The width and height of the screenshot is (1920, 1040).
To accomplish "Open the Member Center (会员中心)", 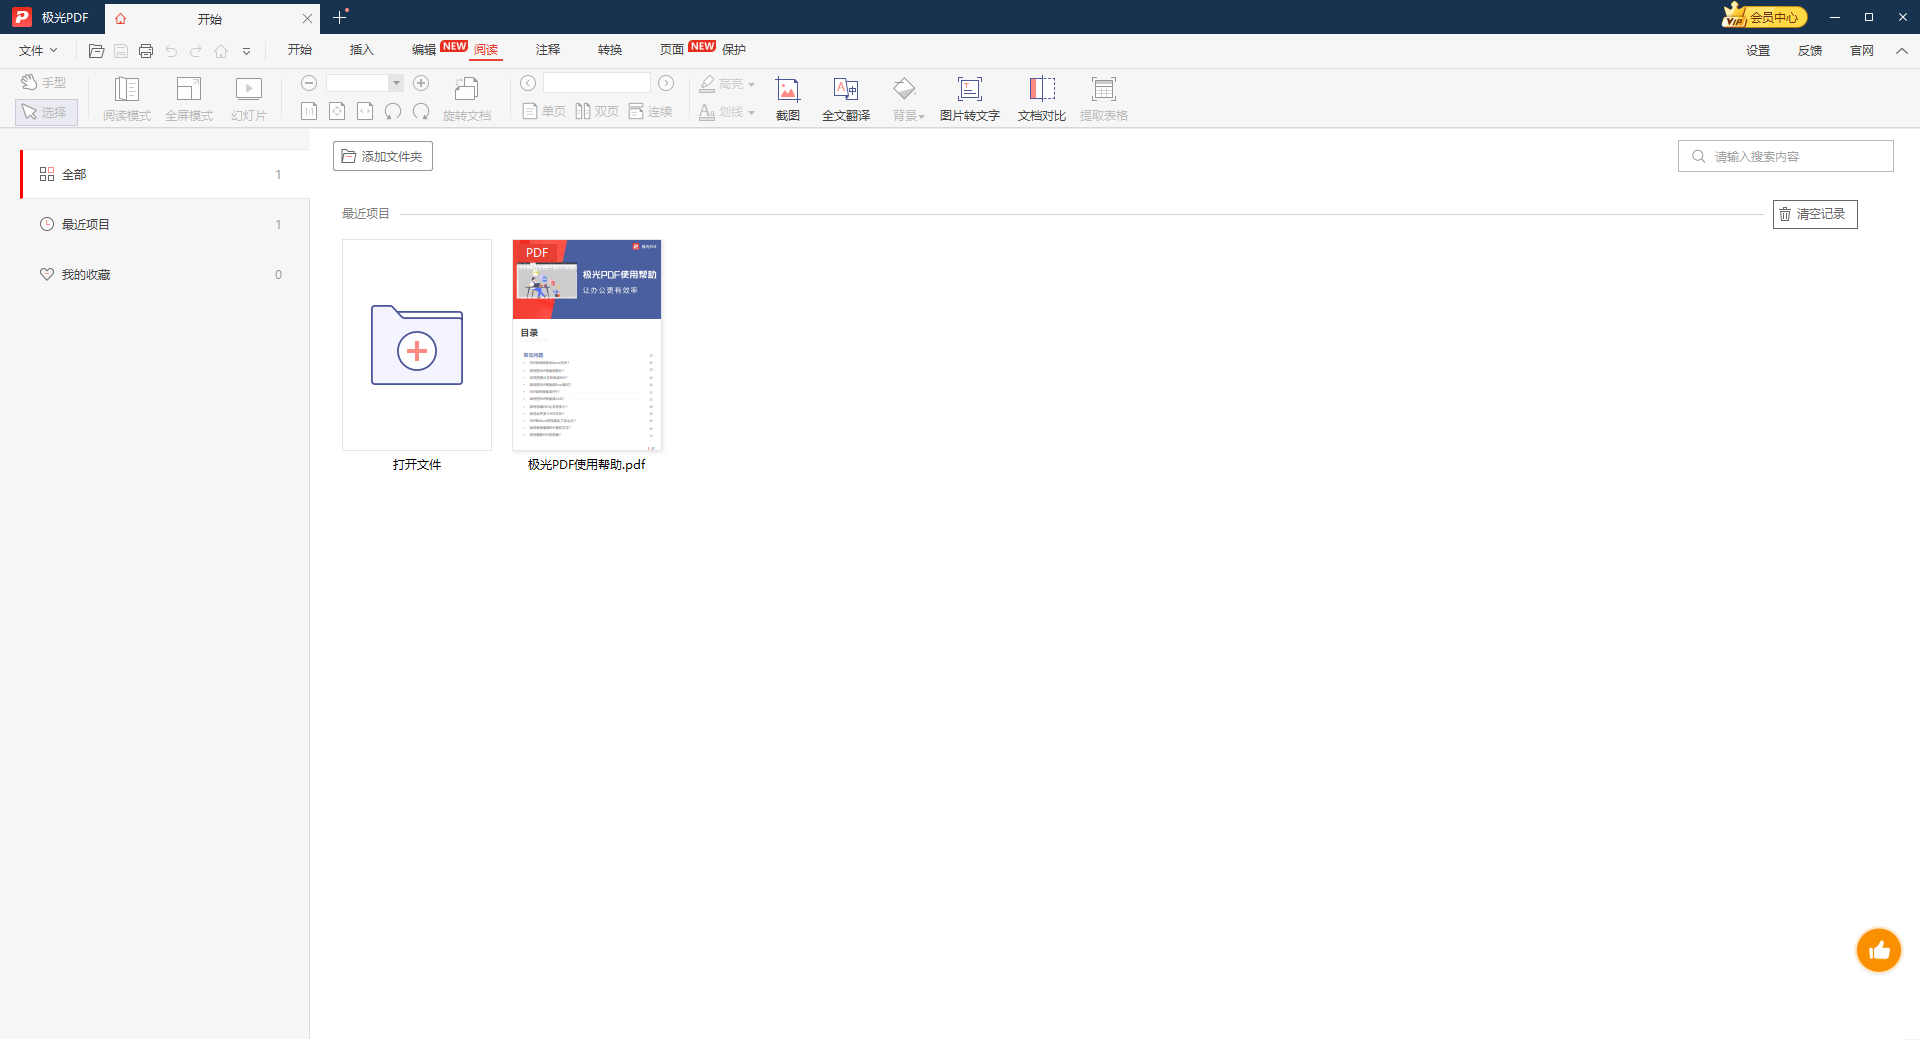I will point(1764,17).
